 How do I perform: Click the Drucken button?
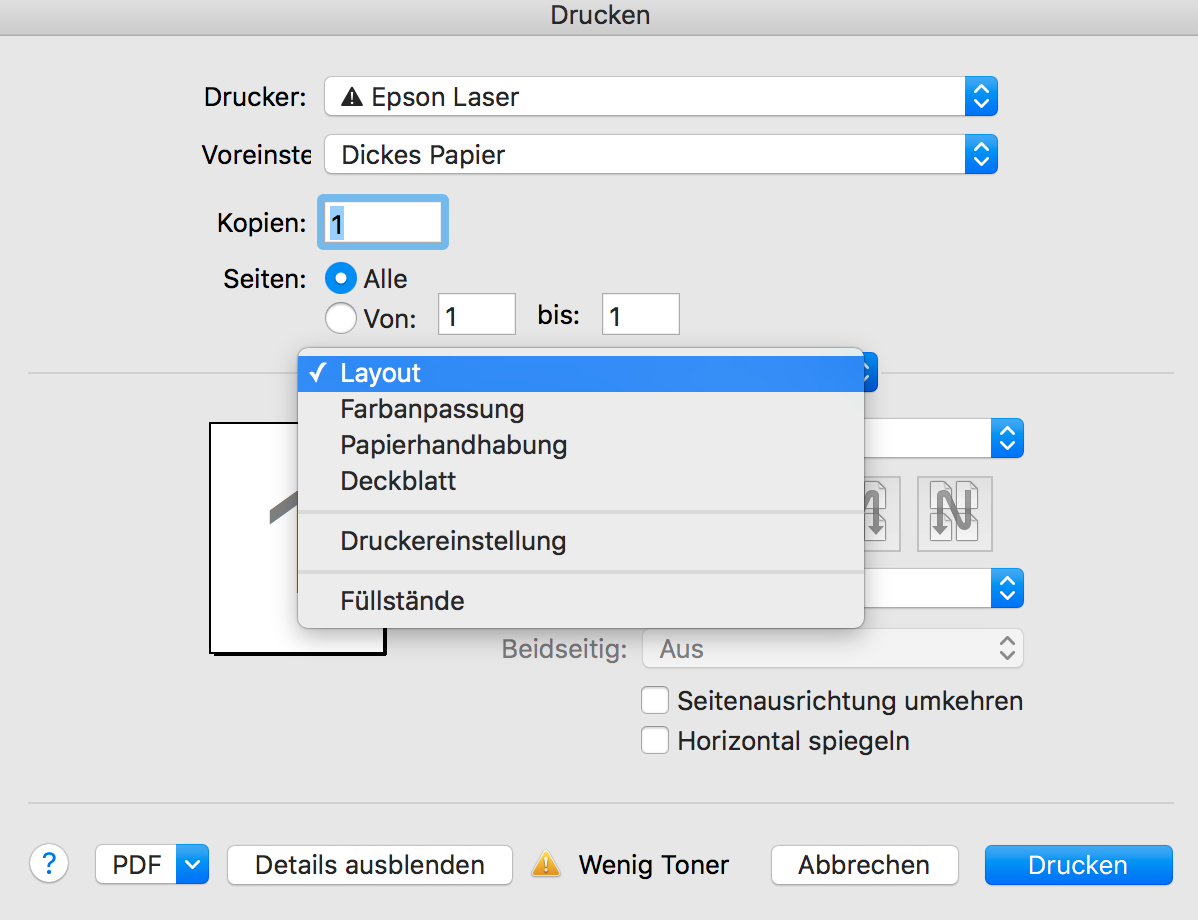point(1078,864)
